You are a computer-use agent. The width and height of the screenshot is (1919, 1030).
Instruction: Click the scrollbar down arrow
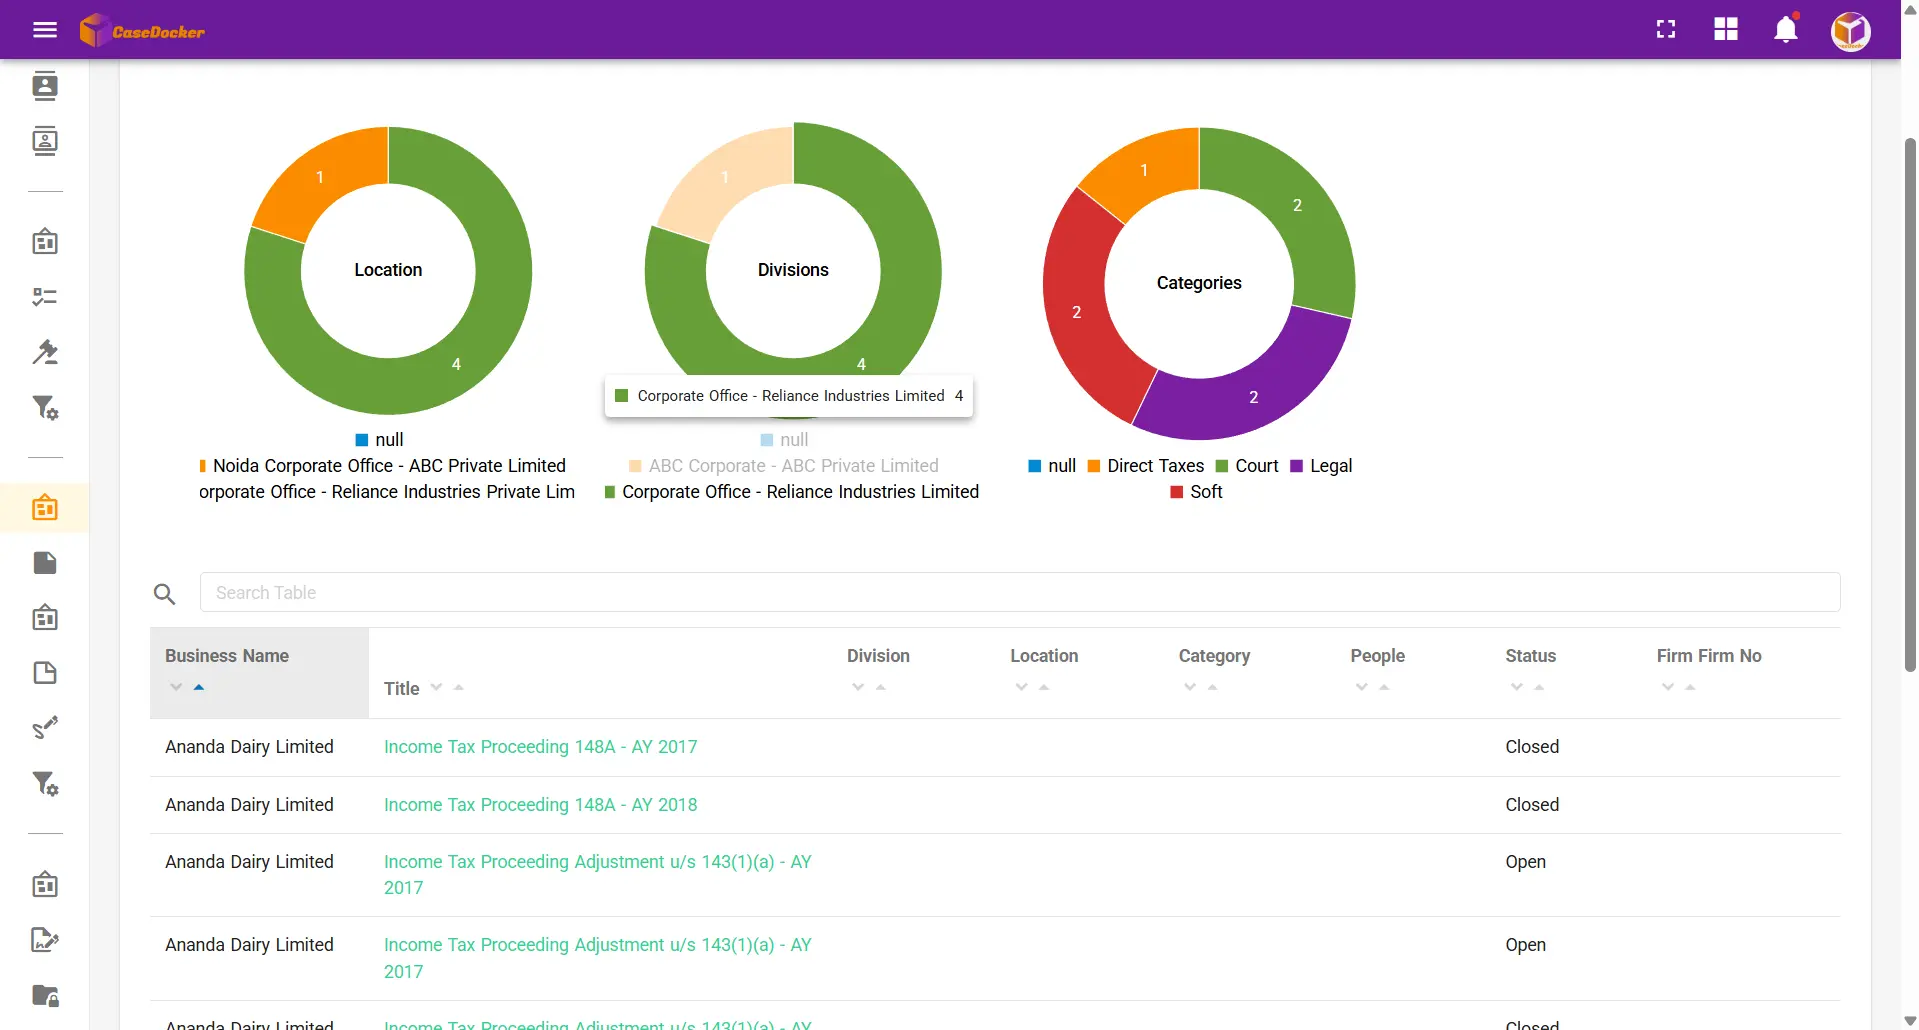tap(1910, 1021)
